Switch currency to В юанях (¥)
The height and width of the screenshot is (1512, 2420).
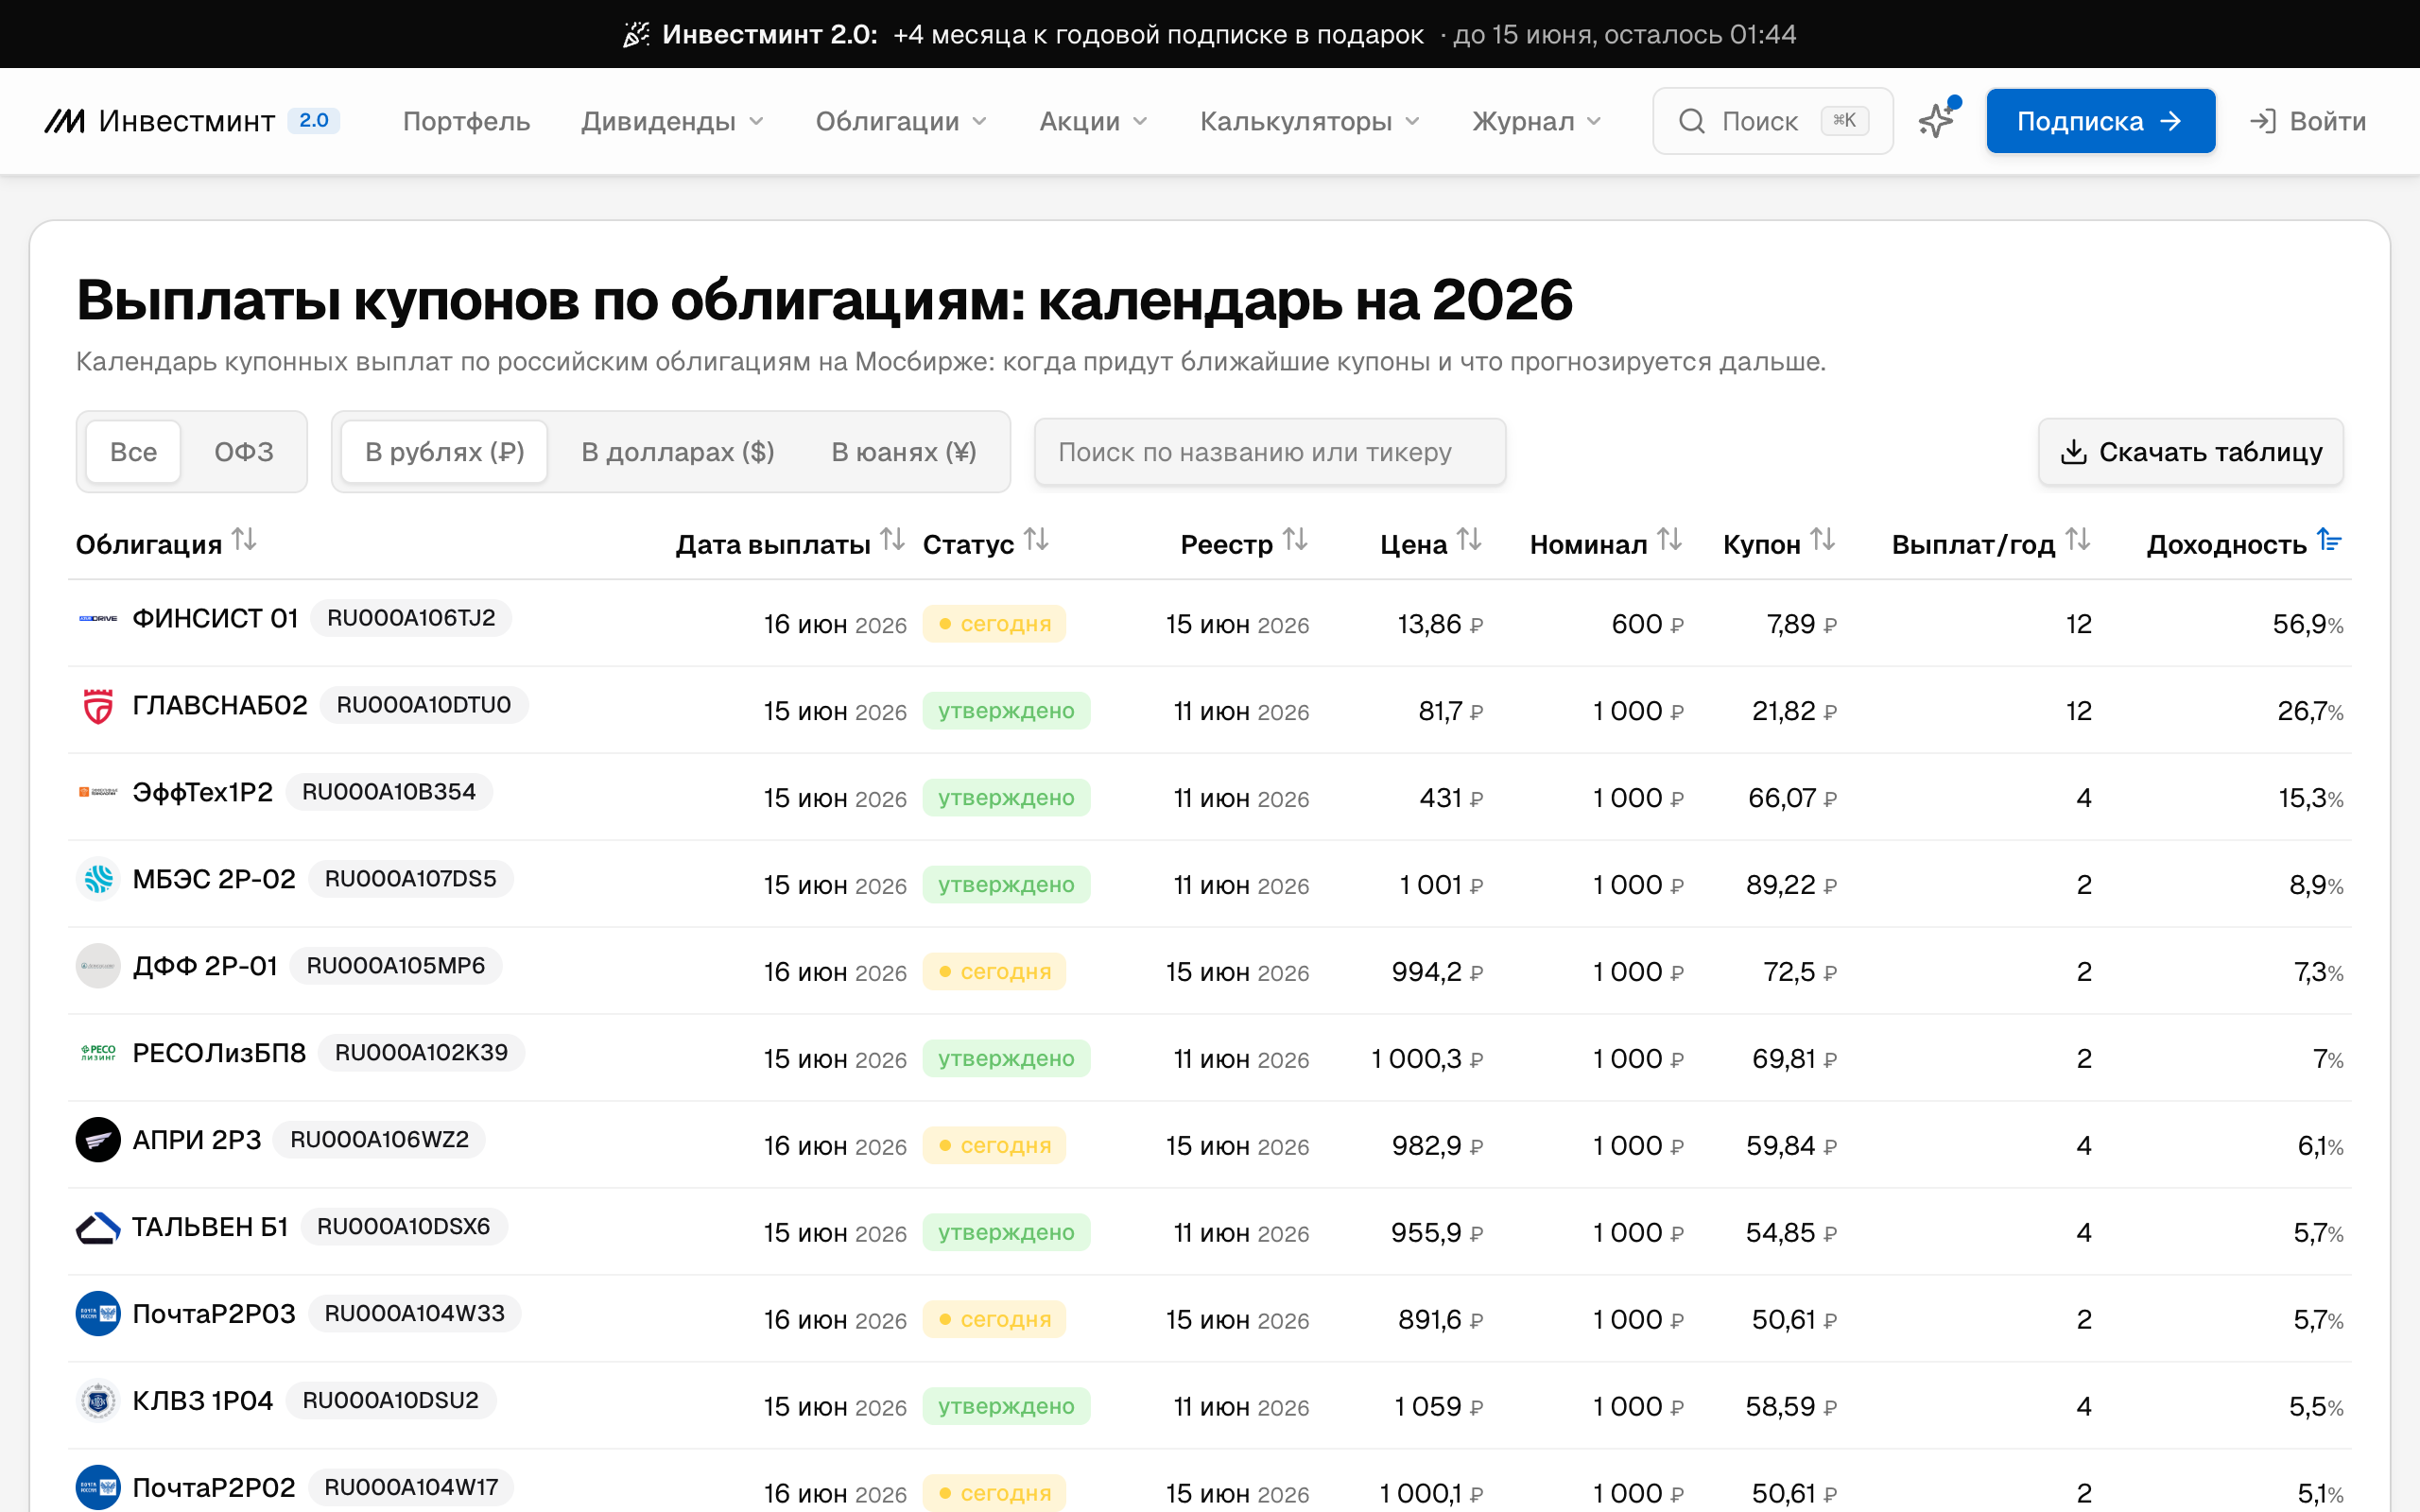(x=904, y=452)
